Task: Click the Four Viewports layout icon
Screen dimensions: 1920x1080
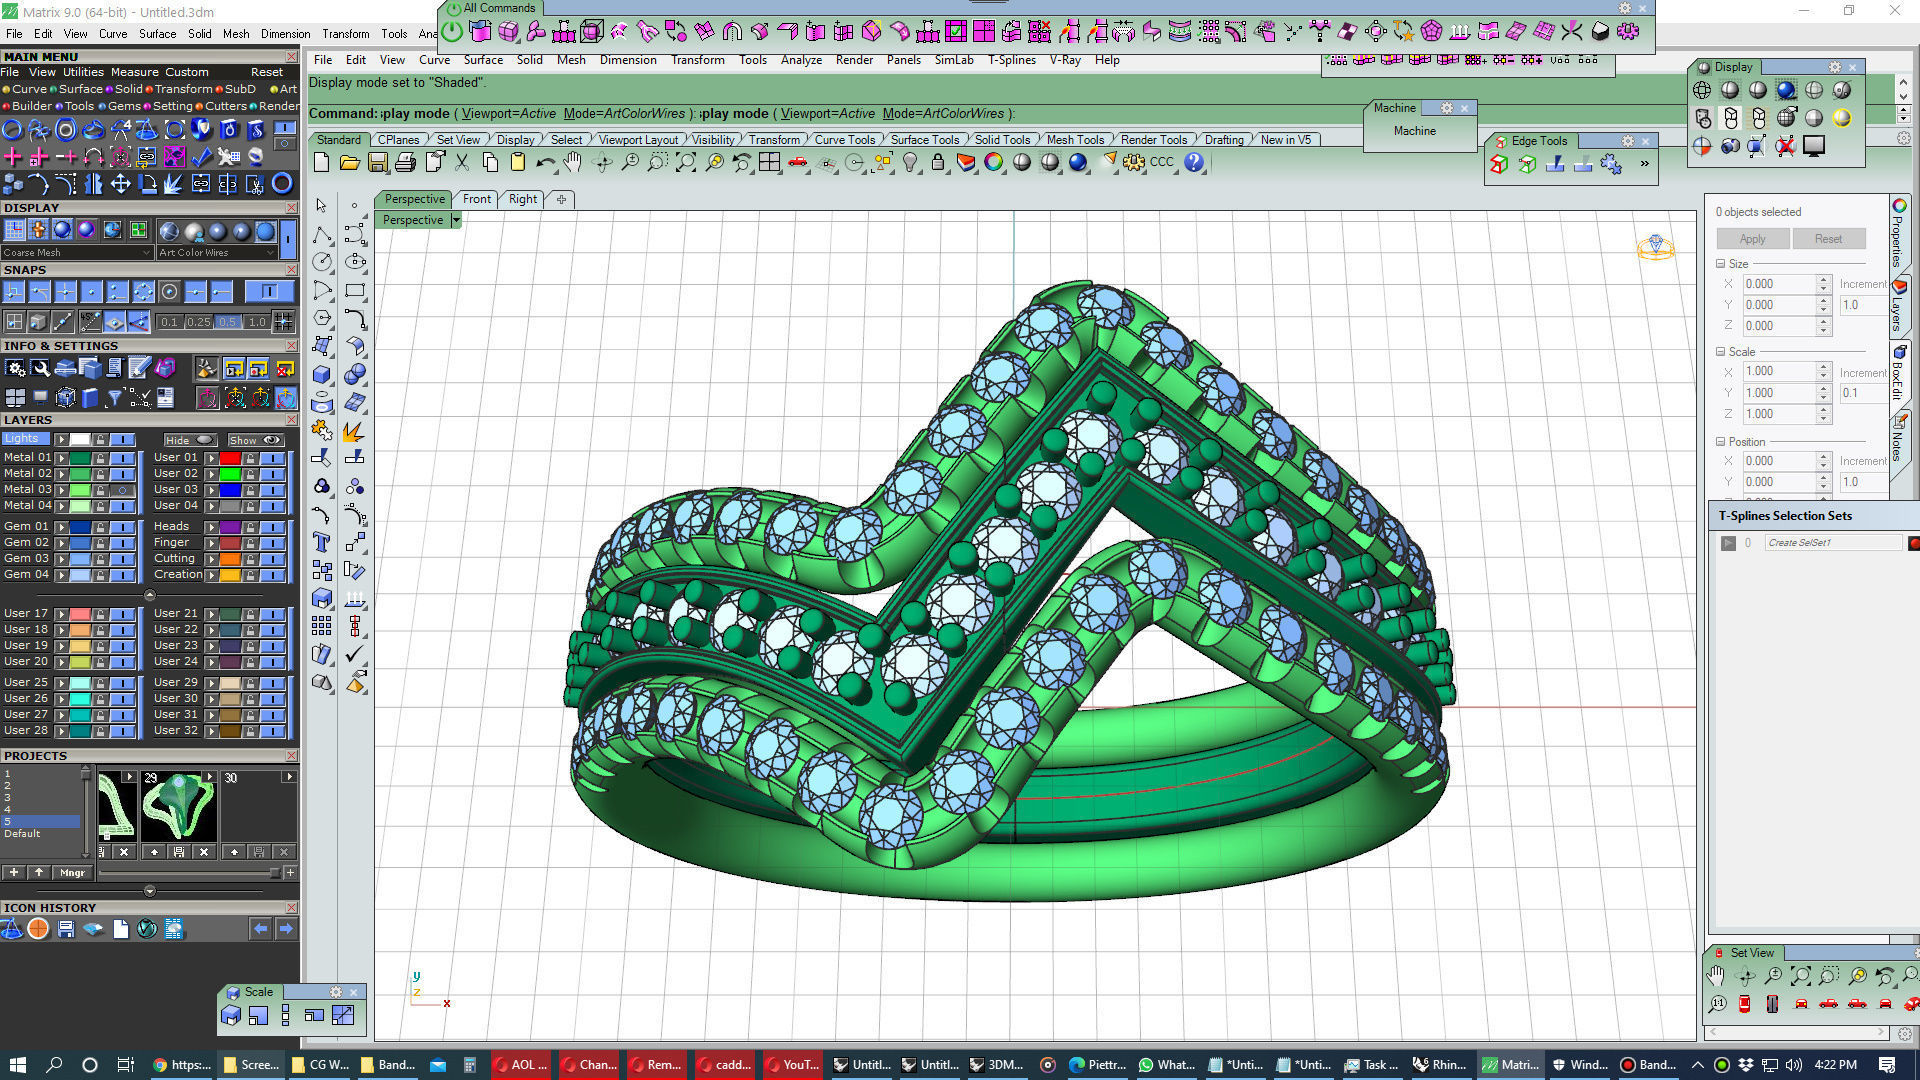Action: pos(769,162)
